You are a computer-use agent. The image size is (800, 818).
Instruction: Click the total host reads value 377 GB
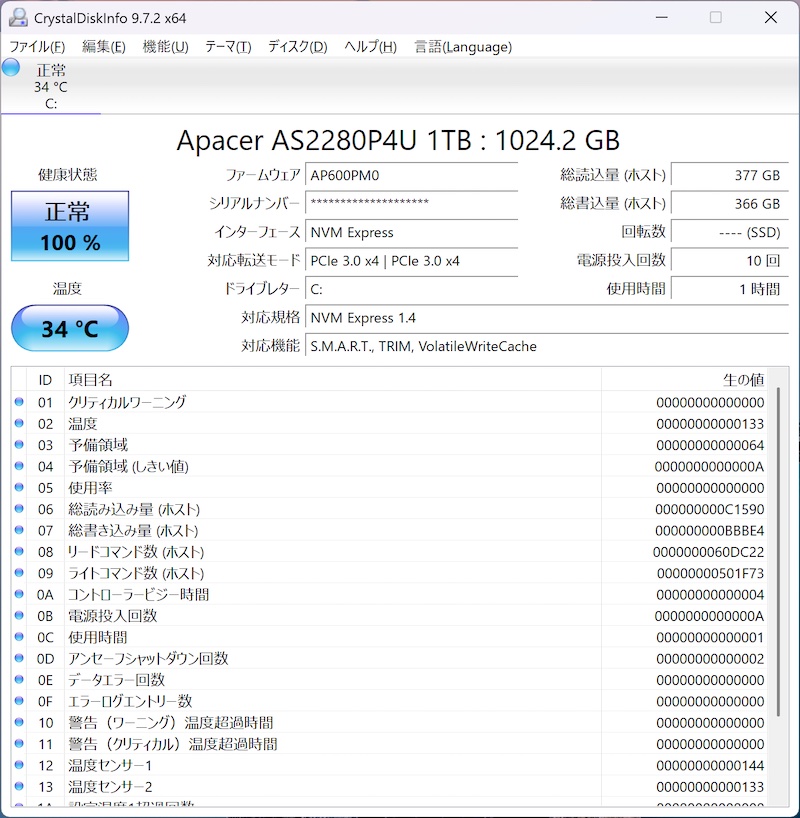pyautogui.click(x=730, y=175)
